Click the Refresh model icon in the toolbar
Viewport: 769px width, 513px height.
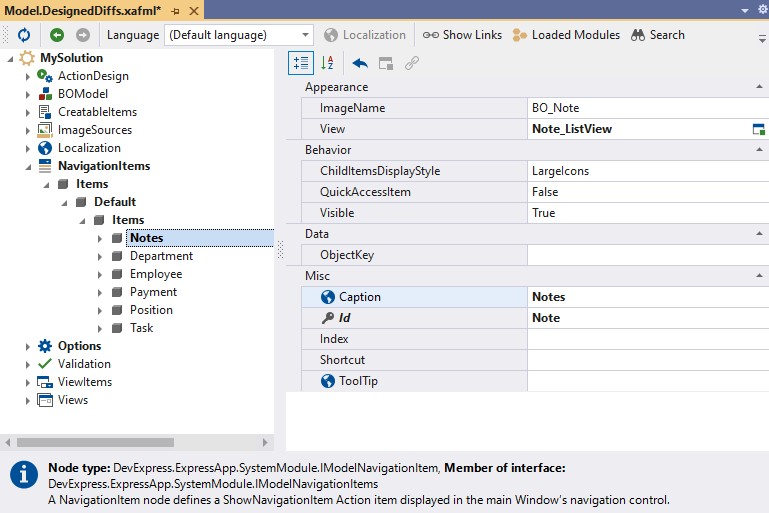24,35
